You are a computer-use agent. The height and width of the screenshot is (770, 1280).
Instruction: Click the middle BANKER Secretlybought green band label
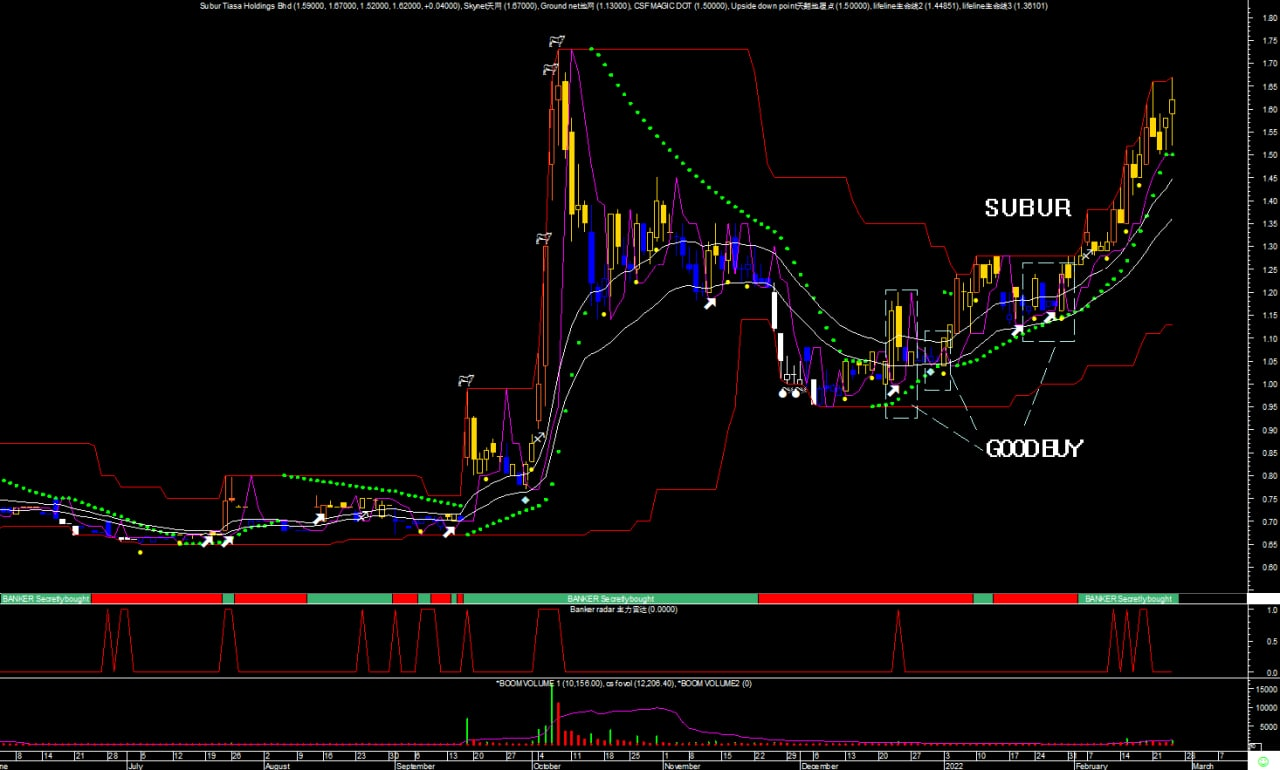611,598
